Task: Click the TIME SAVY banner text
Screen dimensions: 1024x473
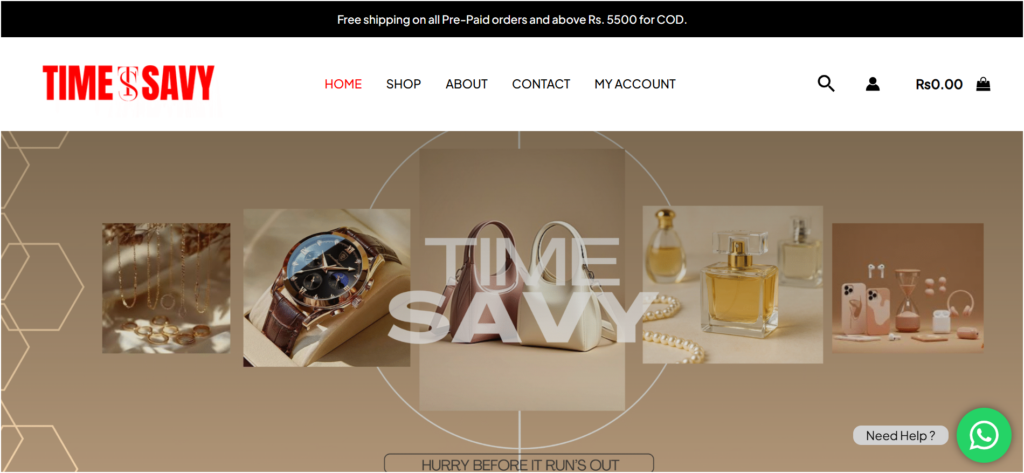Action: pyautogui.click(x=522, y=291)
